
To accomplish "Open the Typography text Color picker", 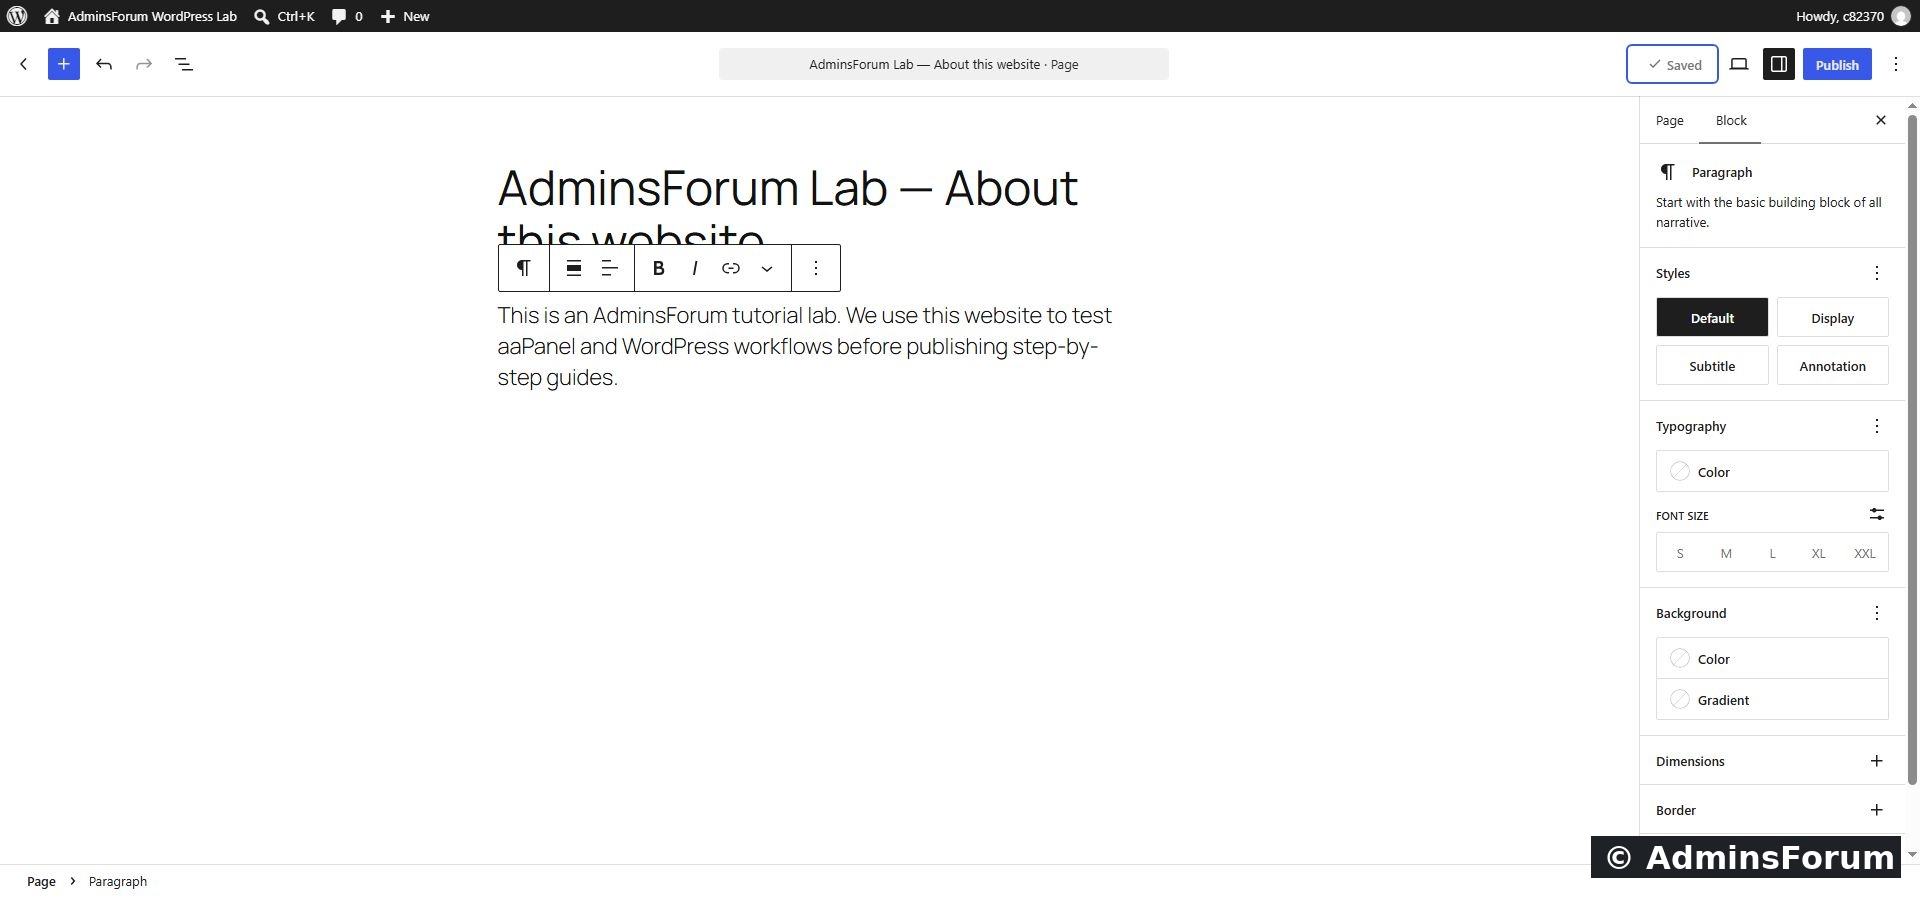I will (x=1772, y=471).
